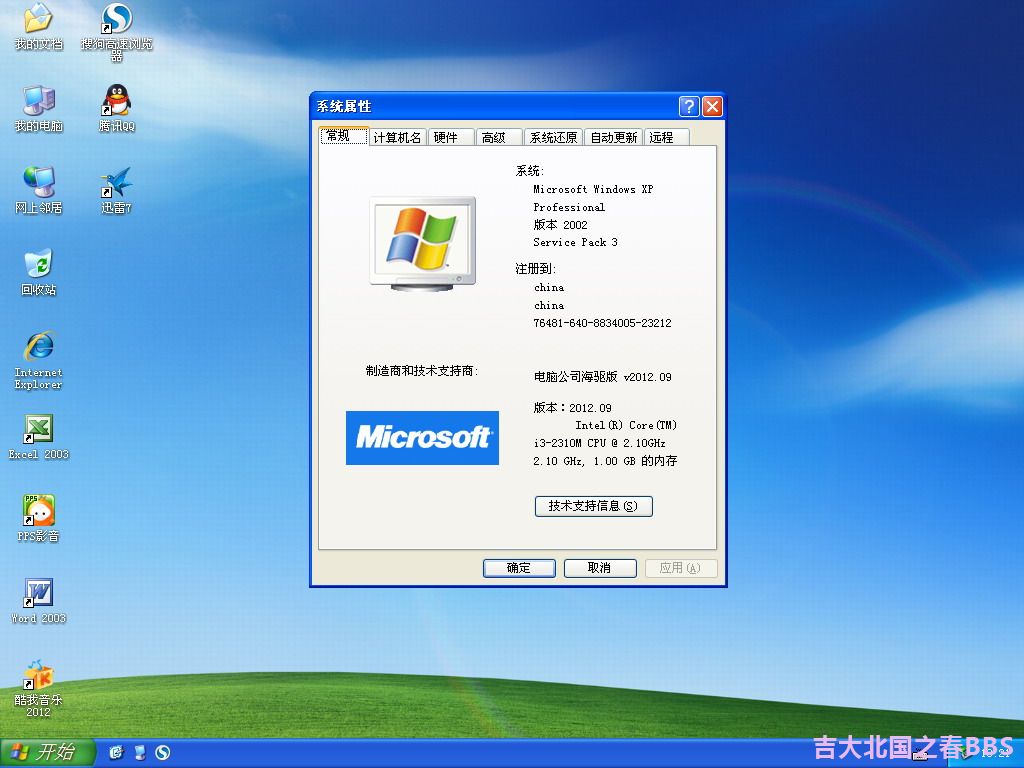Image resolution: width=1024 pixels, height=768 pixels.
Task: Select the Word 2003 desktop shortcut
Action: (x=39, y=601)
